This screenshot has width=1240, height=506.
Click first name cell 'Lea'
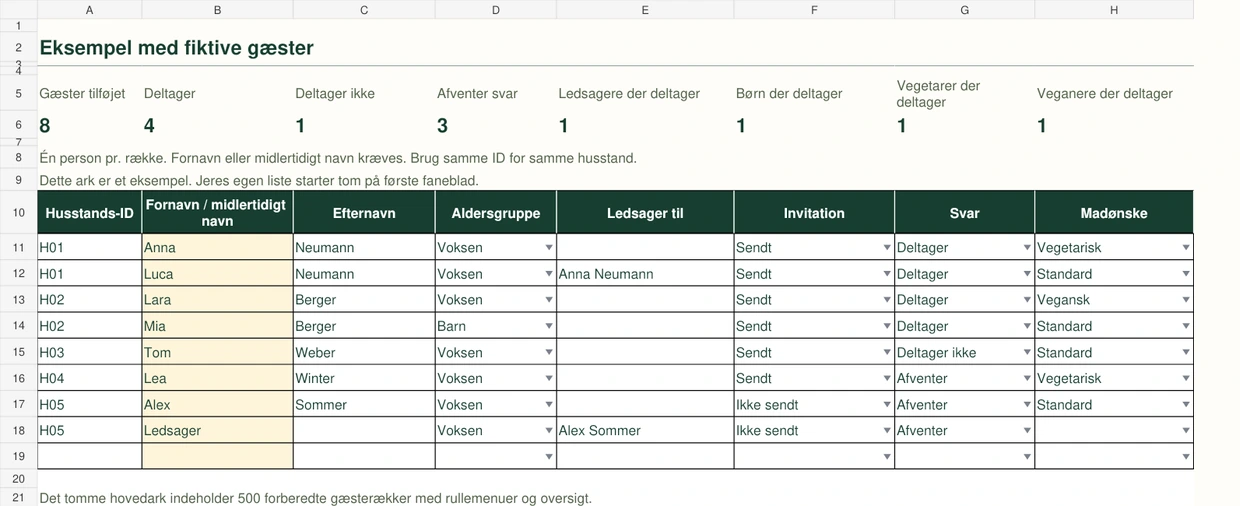(218, 379)
